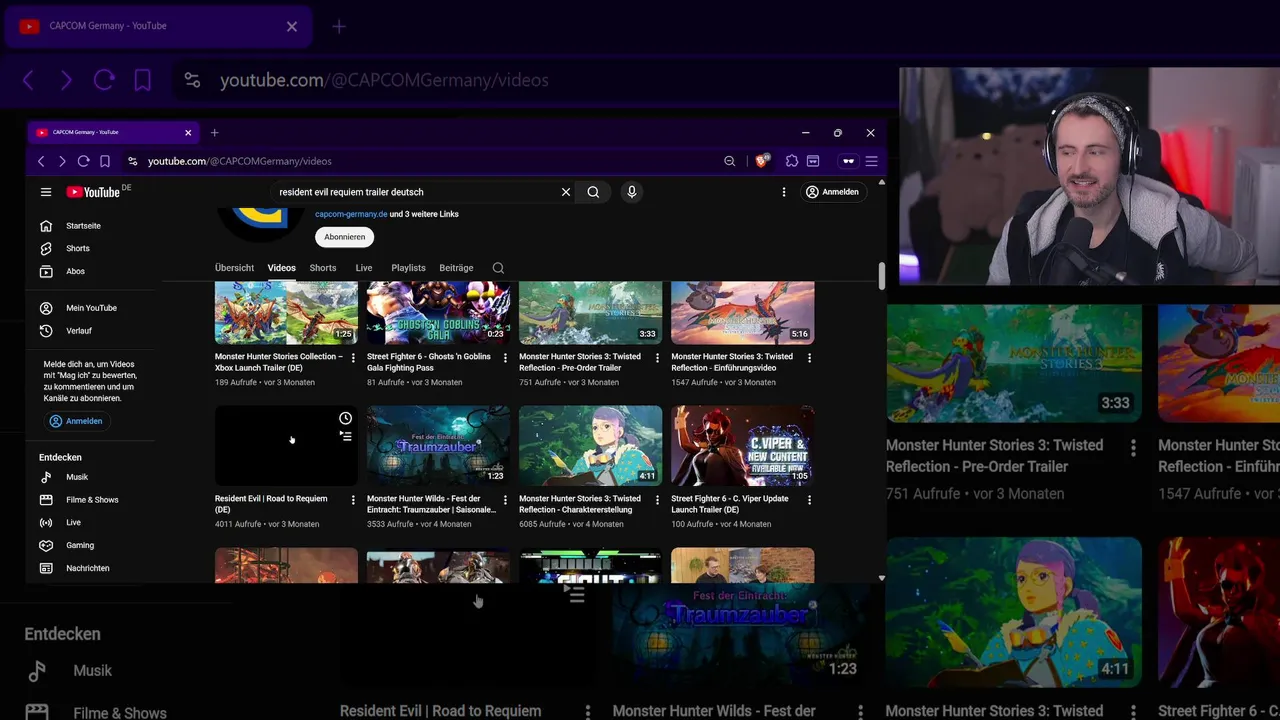The height and width of the screenshot is (720, 1280).
Task: Add Road to Requiem to watch later
Action: (x=345, y=418)
